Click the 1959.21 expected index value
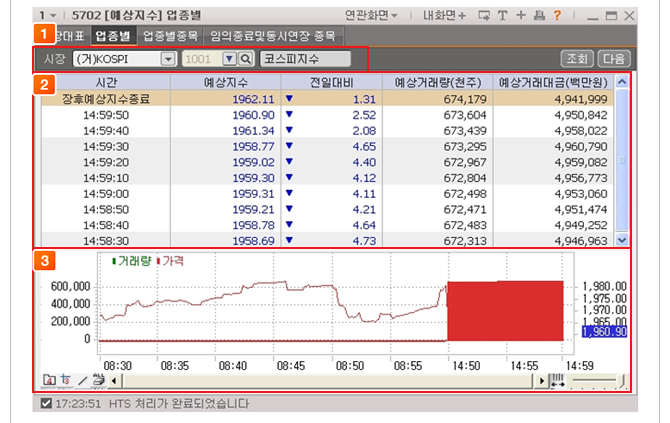Viewport: 670px width, 423px height. (253, 210)
